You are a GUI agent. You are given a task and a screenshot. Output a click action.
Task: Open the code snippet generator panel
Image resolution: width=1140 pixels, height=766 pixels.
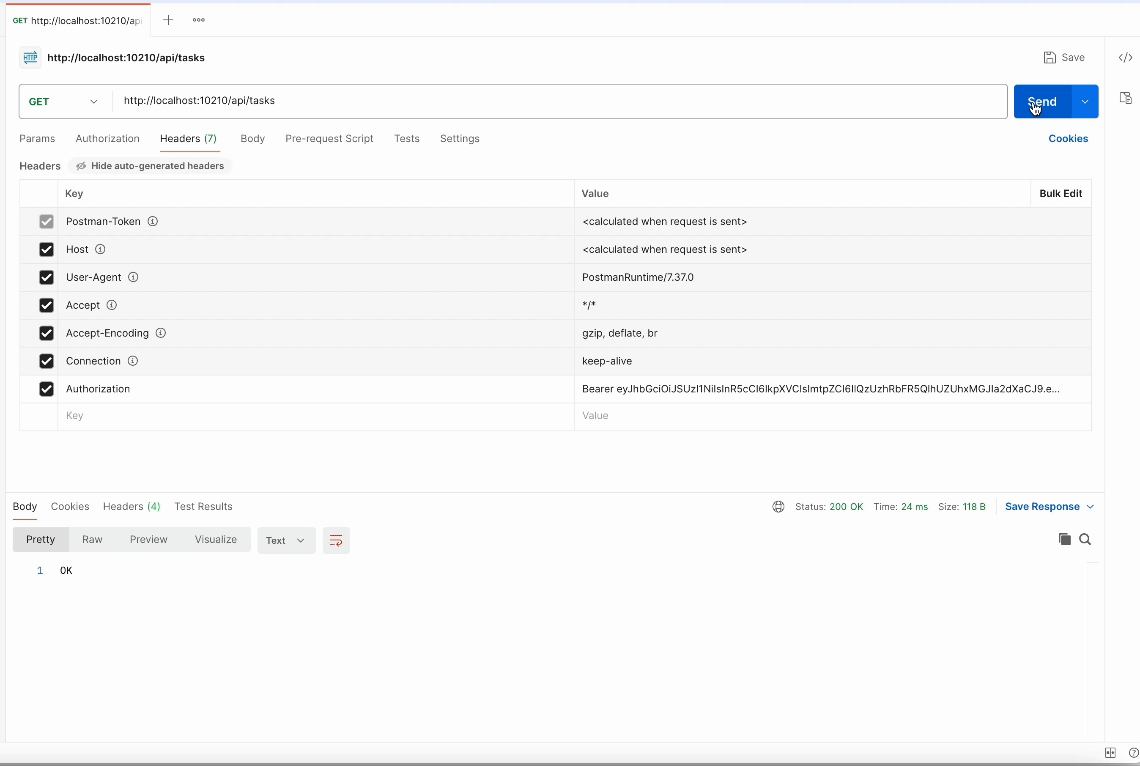click(x=1125, y=57)
